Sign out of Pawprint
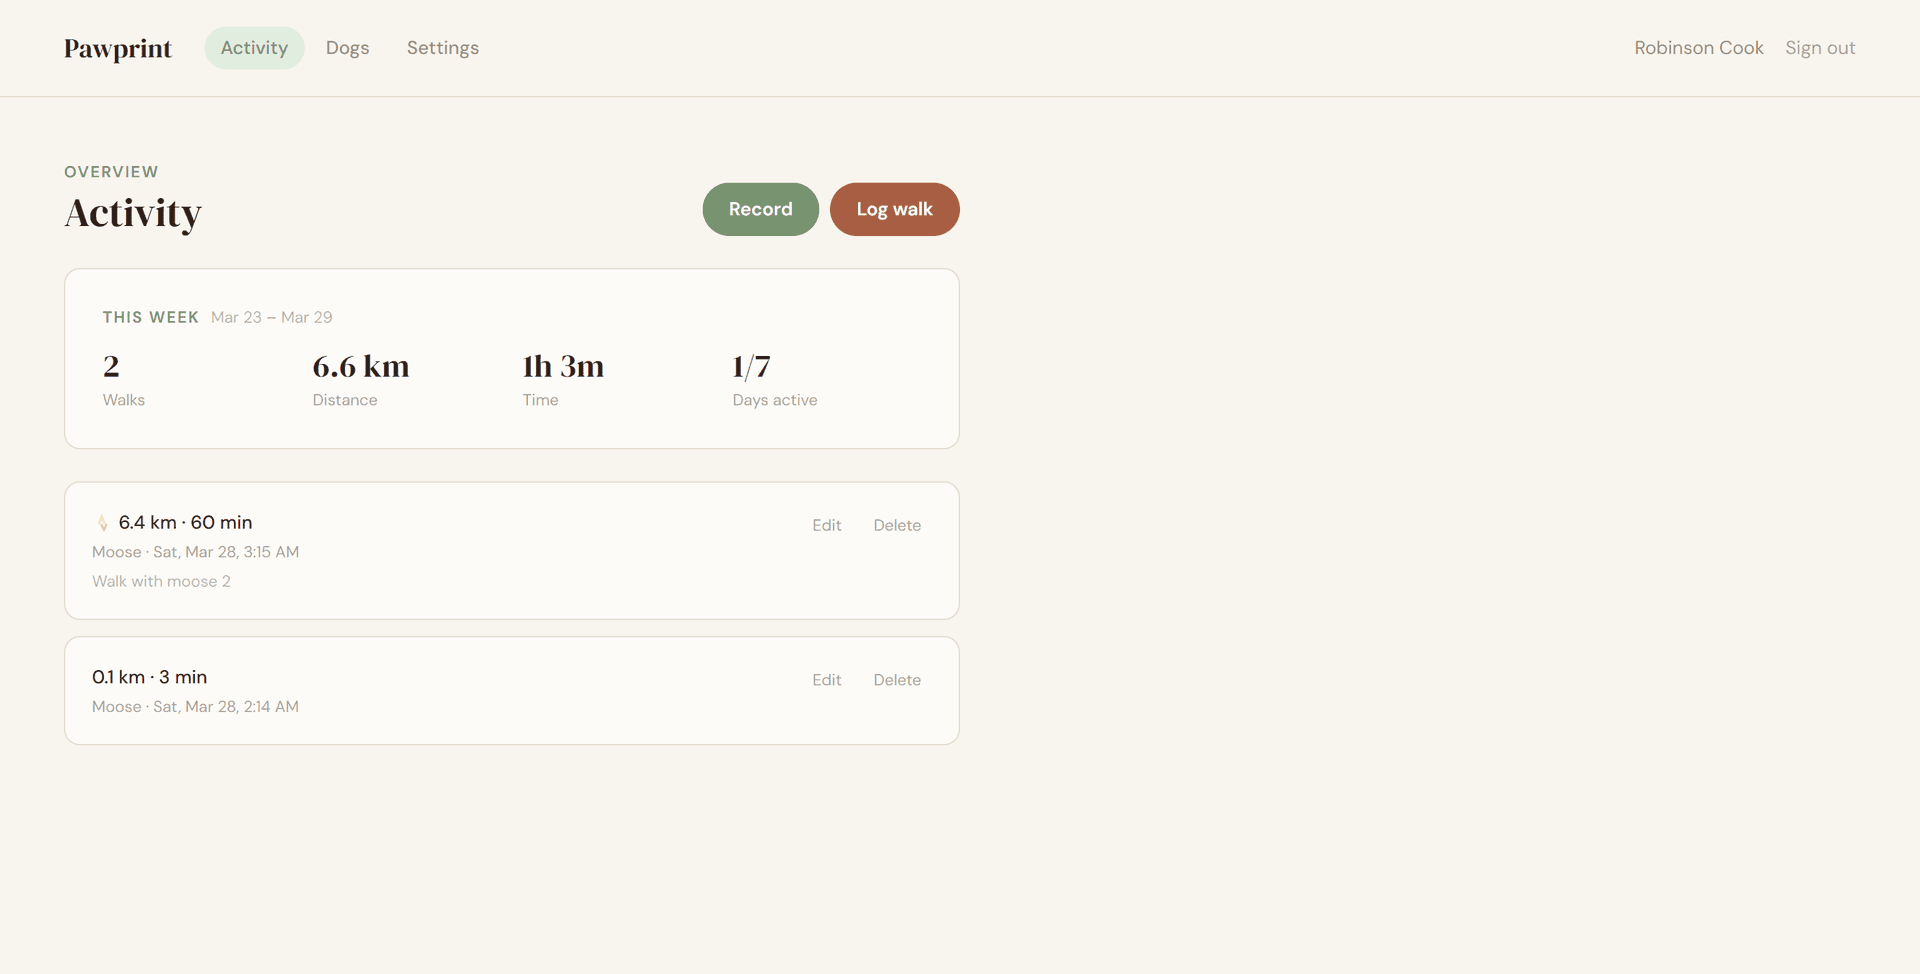 point(1820,47)
